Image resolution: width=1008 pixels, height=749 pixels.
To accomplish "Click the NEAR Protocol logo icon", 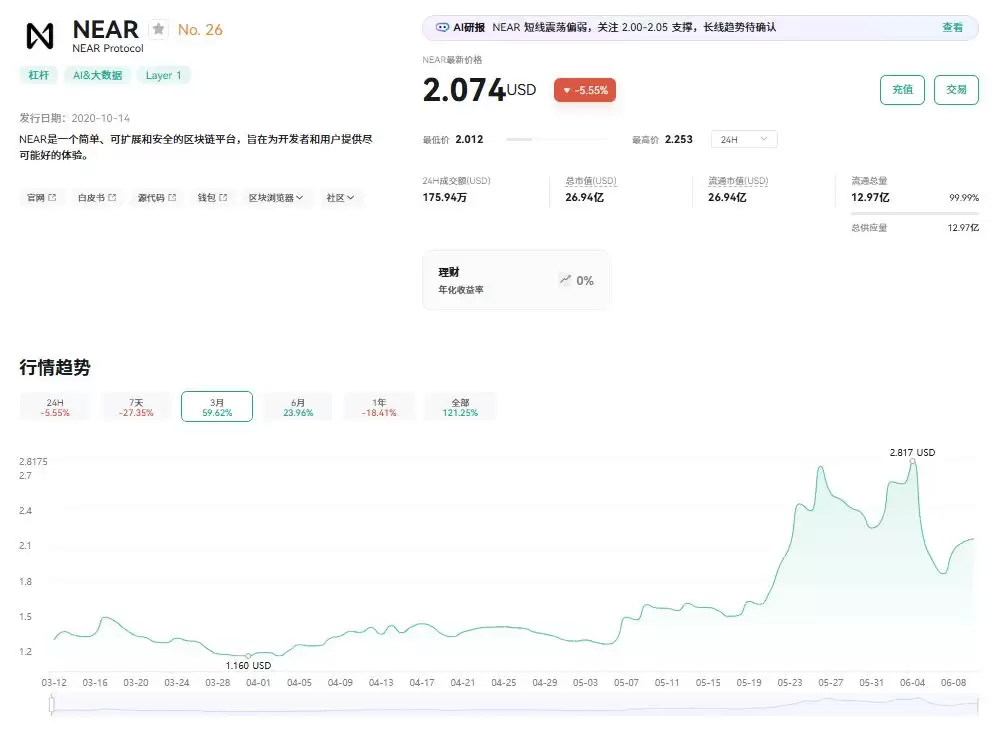I will [x=40, y=36].
